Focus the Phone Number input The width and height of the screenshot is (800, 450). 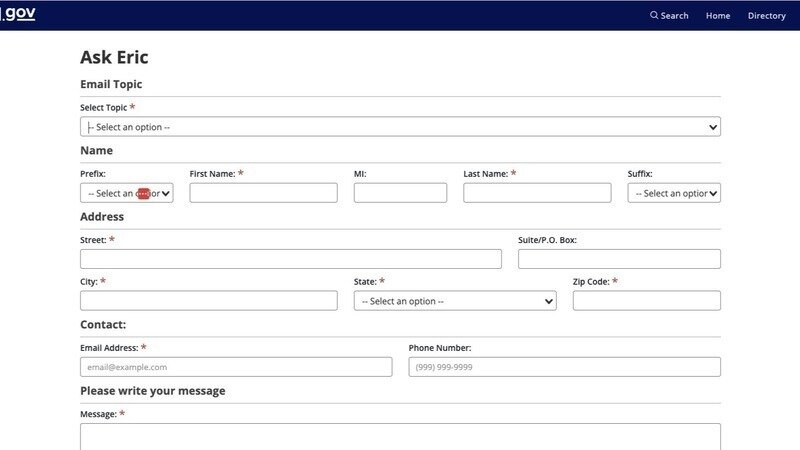(564, 367)
